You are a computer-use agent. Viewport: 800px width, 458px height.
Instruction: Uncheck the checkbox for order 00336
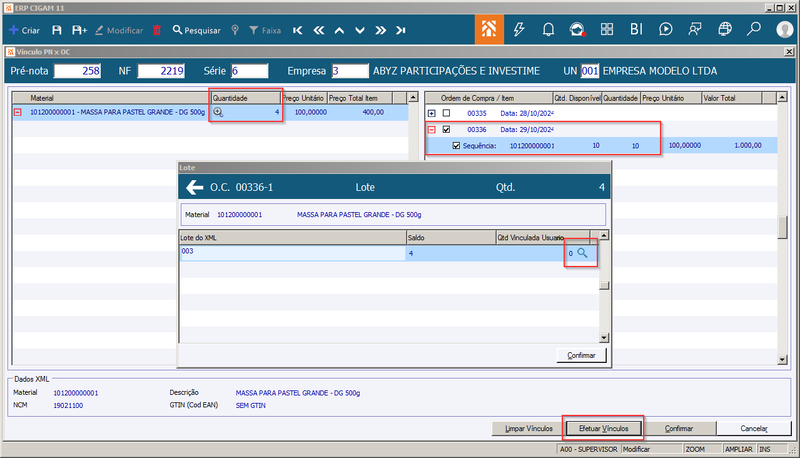coord(446,130)
